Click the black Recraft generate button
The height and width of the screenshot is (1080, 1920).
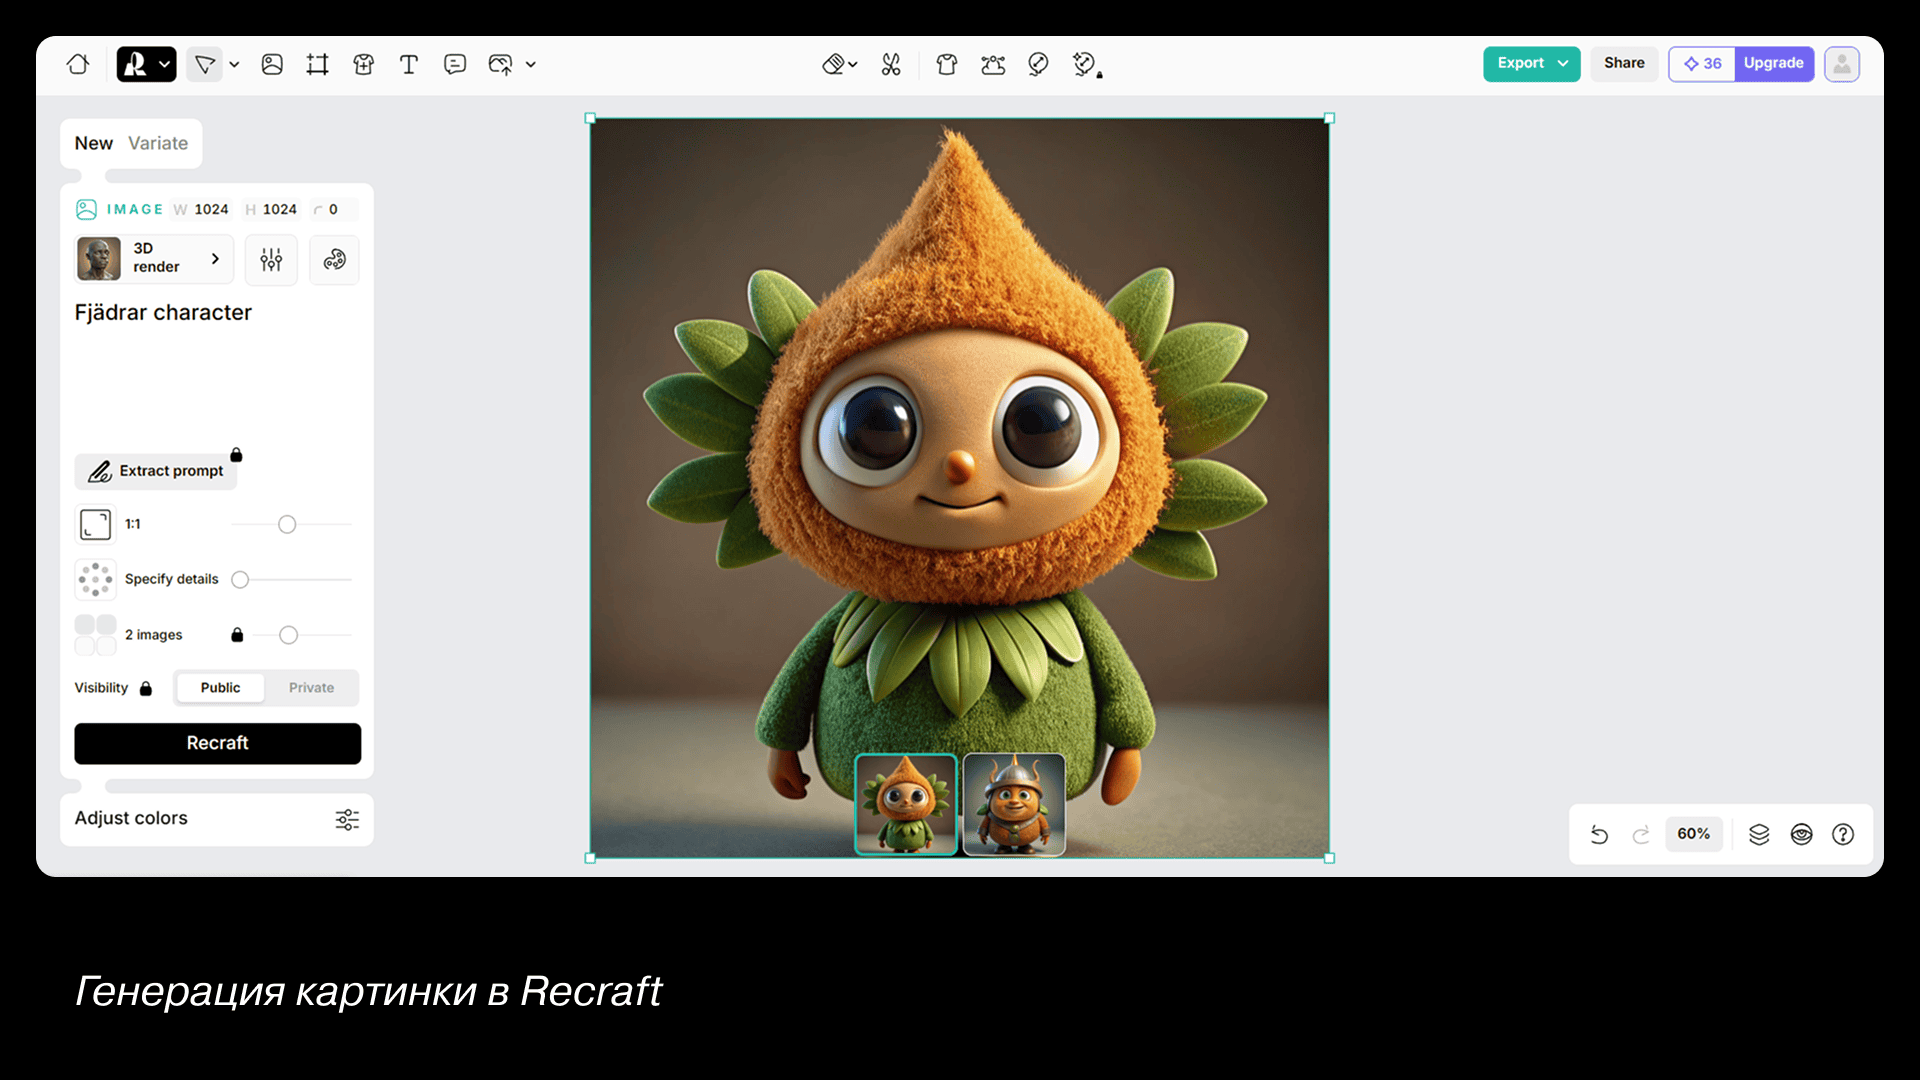coord(218,744)
